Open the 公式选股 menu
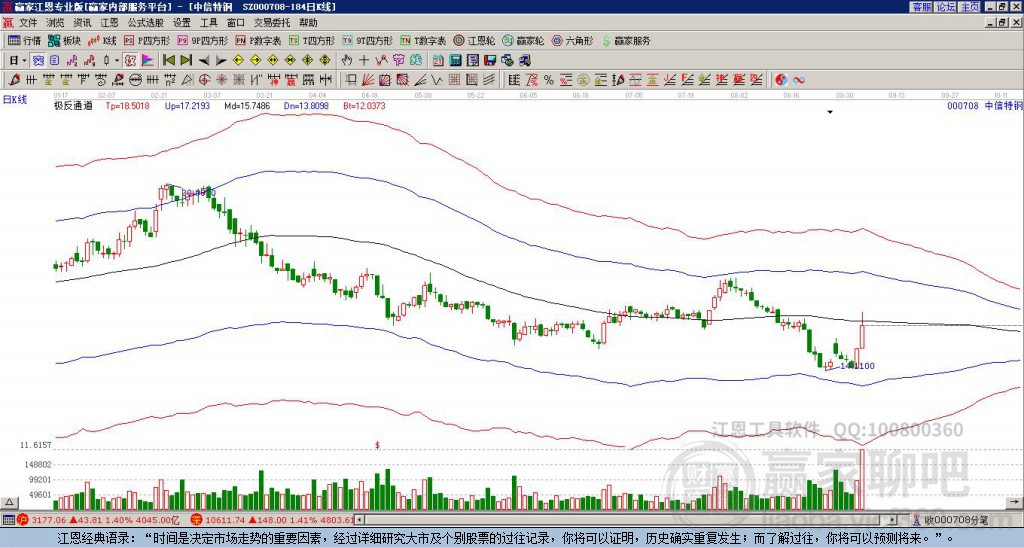This screenshot has width=1024, height=548. (x=146, y=23)
